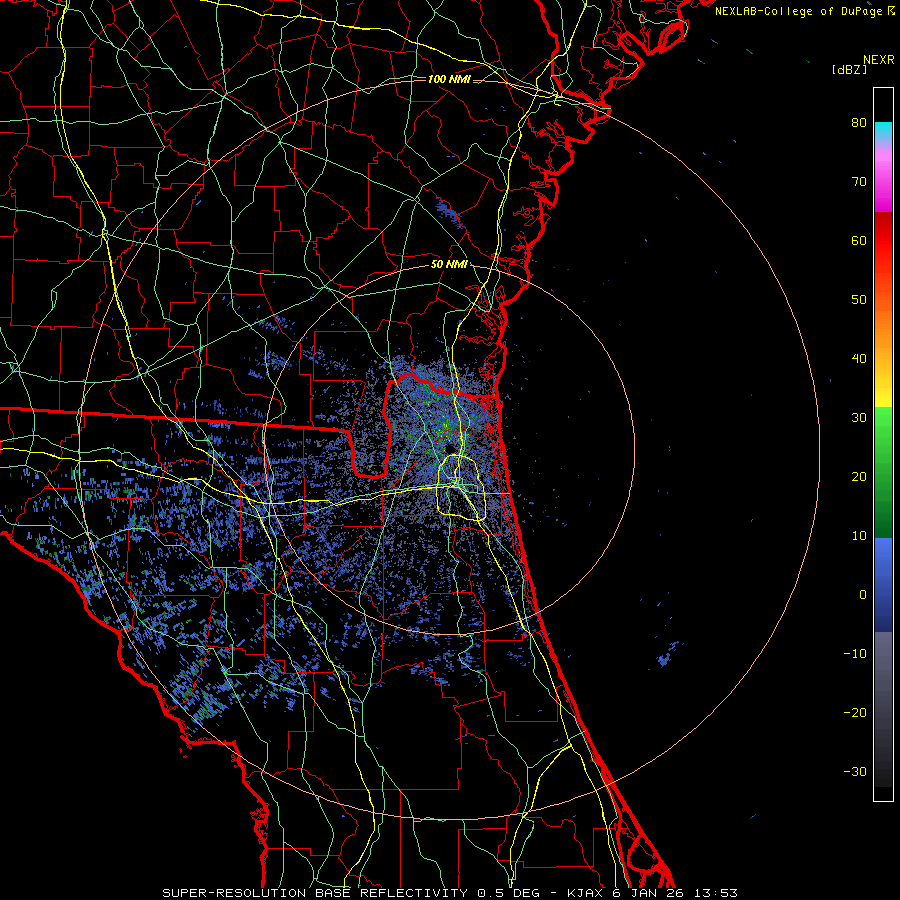Screen dimensions: 900x900
Task: Click the isolated blue offshore echo
Action: pyautogui.click(x=668, y=655)
